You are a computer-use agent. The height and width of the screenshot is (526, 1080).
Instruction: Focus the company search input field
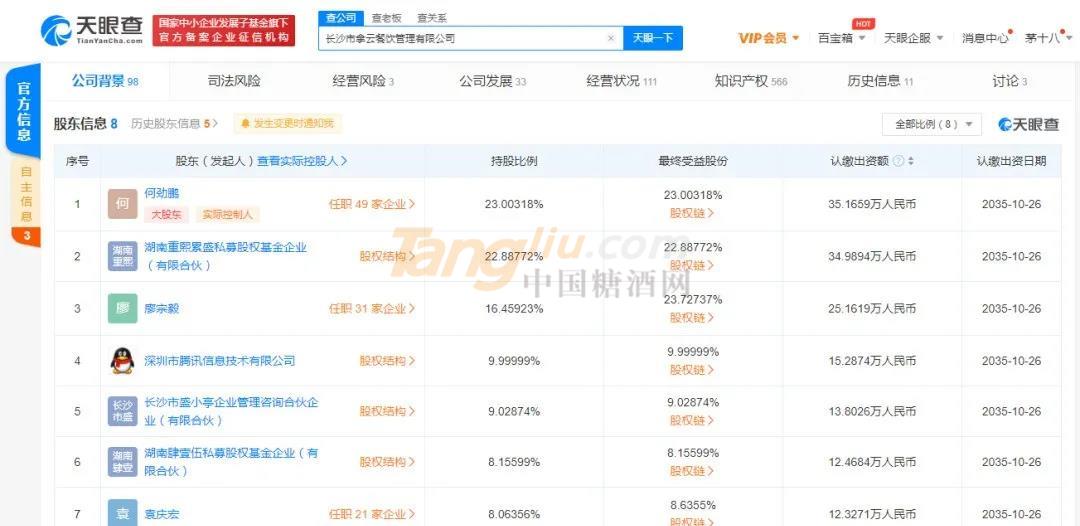pyautogui.click(x=470, y=39)
